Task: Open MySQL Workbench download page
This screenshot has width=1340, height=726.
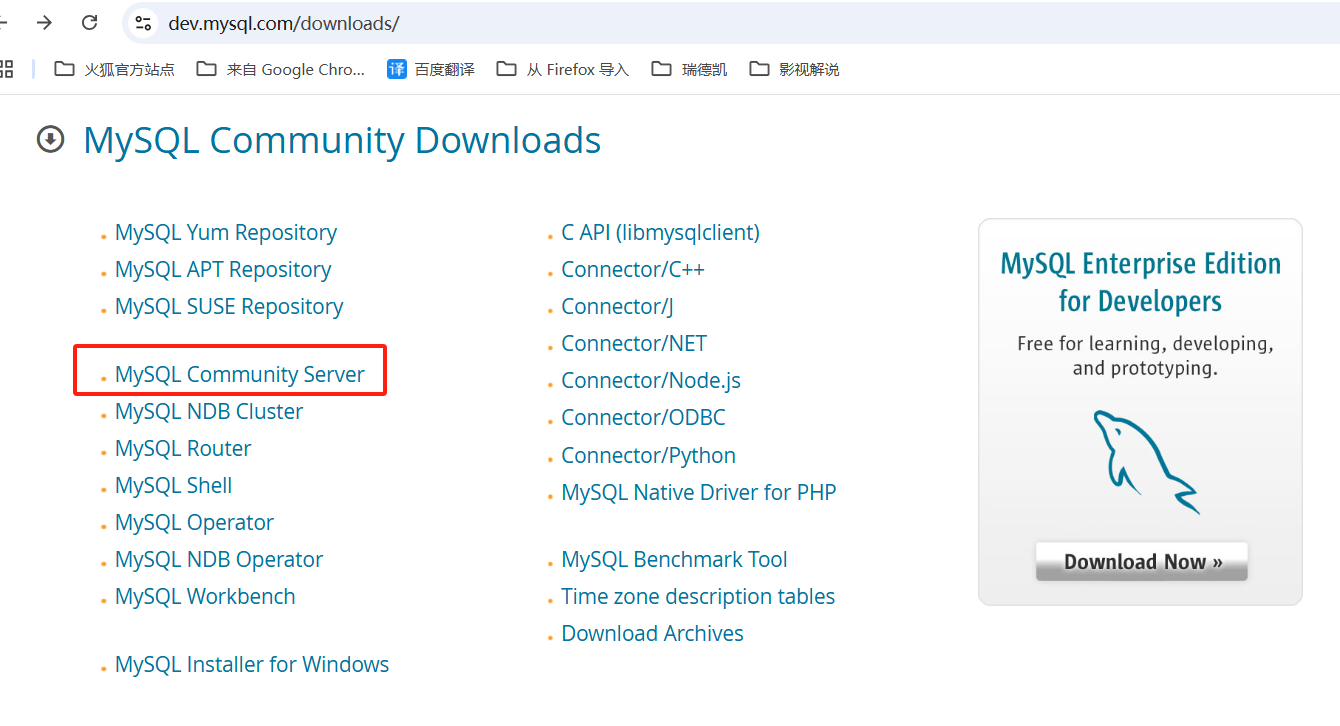Action: tap(205, 595)
